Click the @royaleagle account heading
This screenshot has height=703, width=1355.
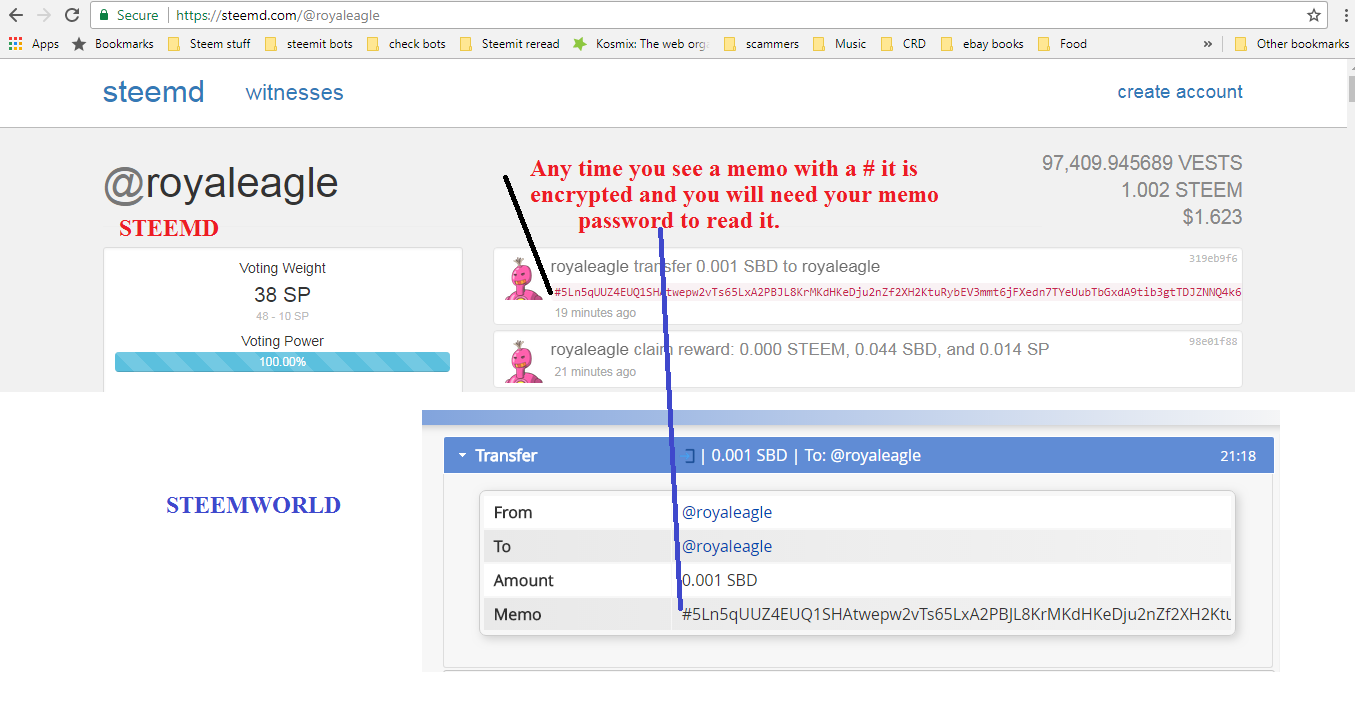point(220,184)
